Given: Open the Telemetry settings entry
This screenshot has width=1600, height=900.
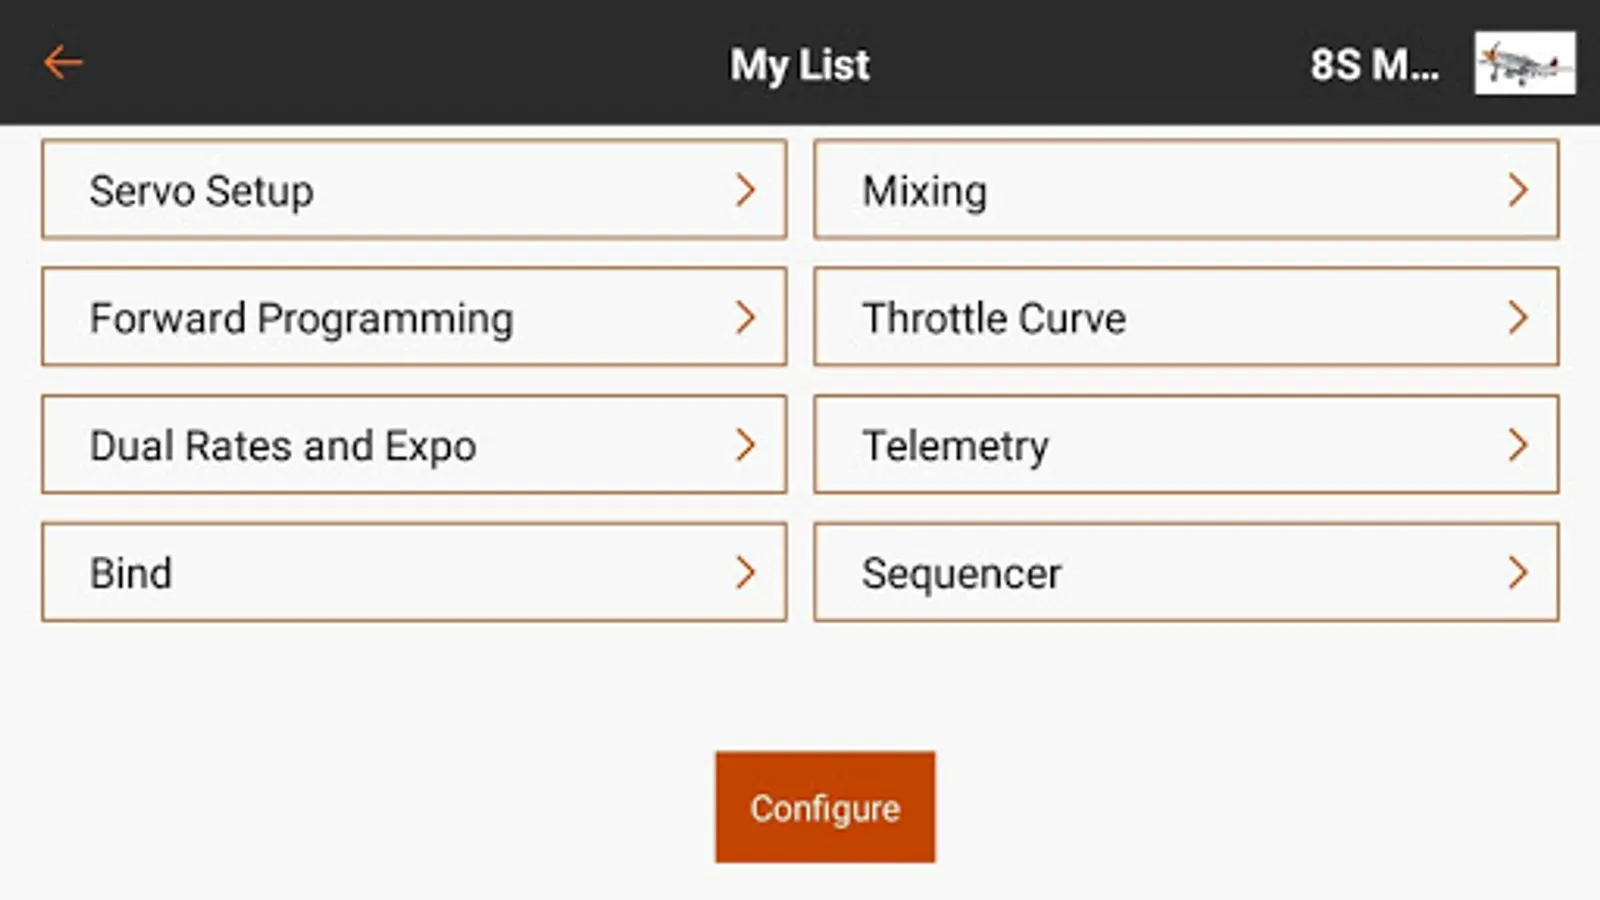Looking at the screenshot, I should tap(1185, 445).
